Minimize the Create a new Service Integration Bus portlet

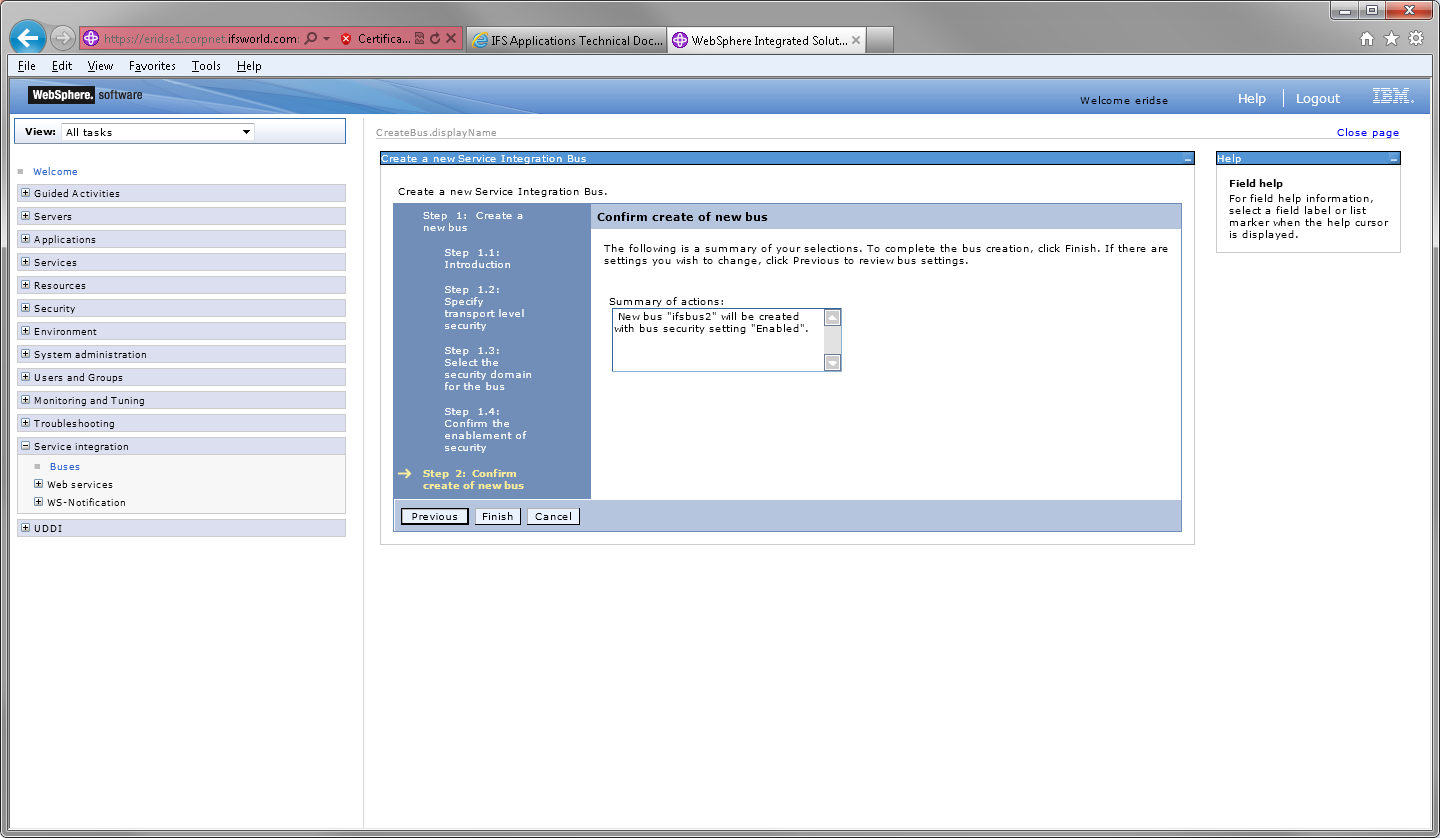pos(1187,159)
